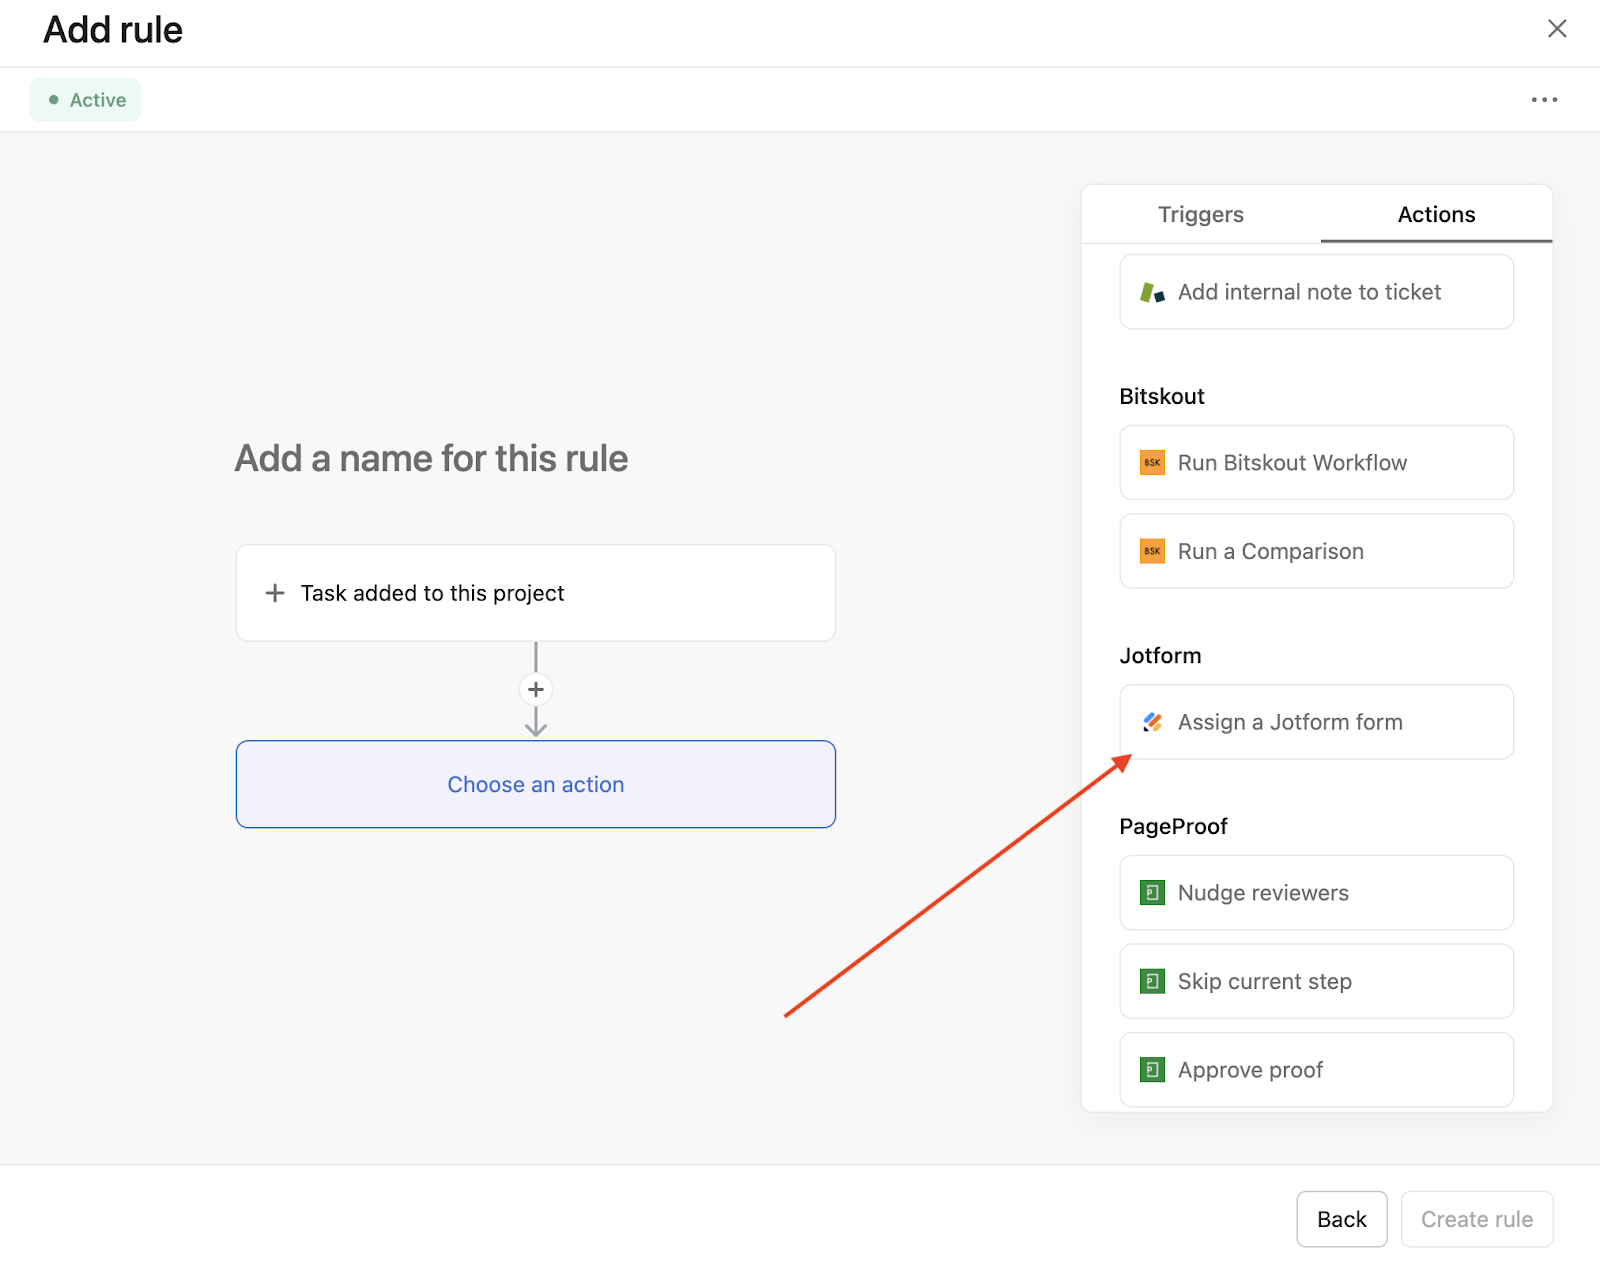Select Assign a Jotform form action
Screen dimensions: 1600x1265
pyautogui.click(x=1316, y=722)
